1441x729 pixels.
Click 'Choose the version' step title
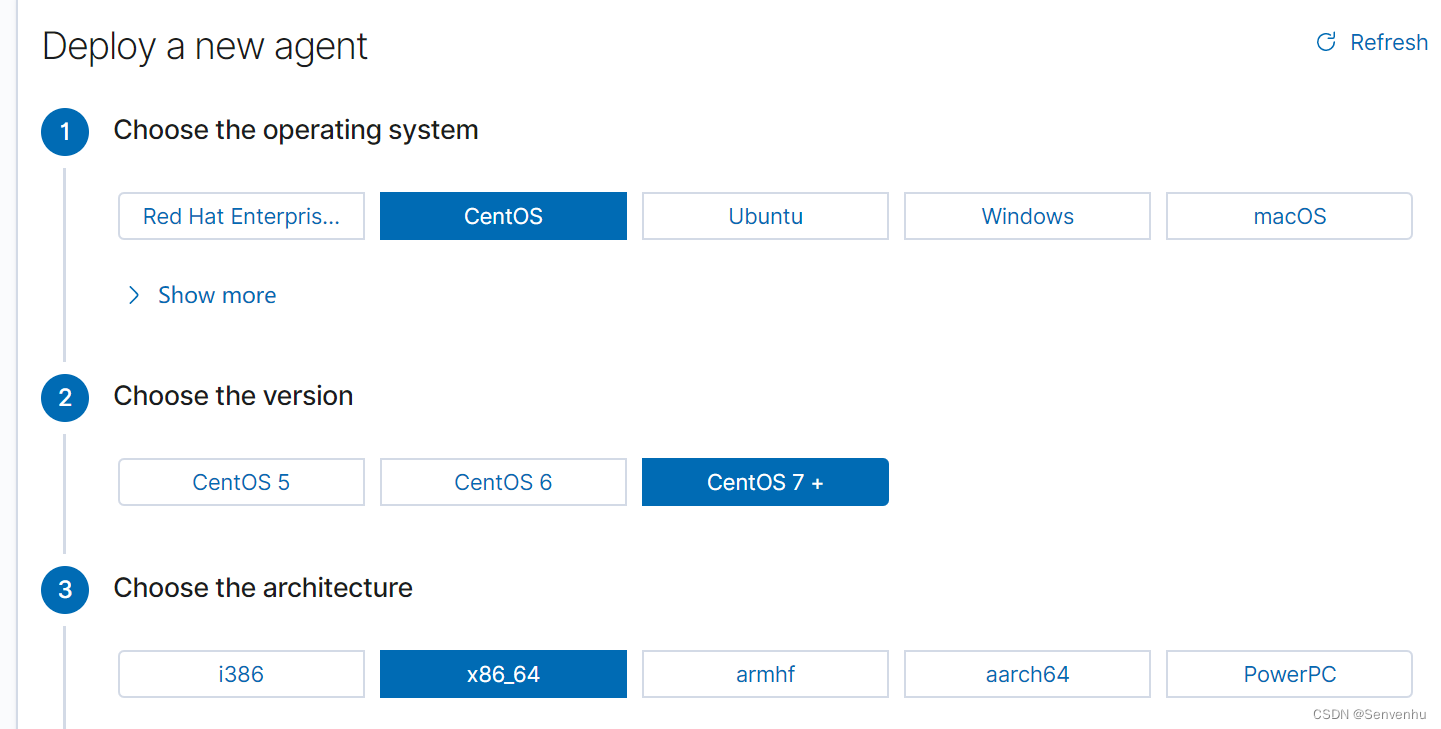[x=233, y=396]
